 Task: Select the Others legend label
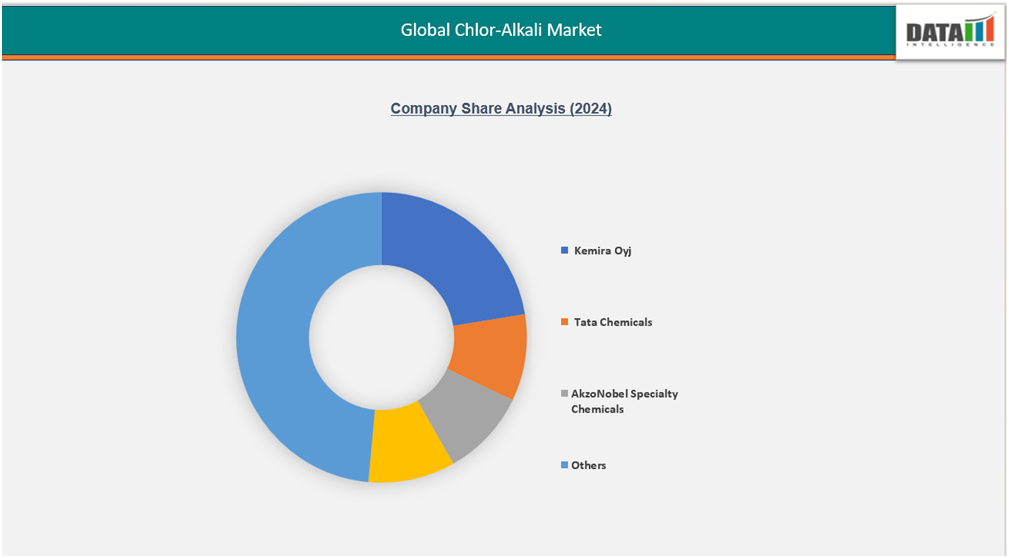point(588,465)
